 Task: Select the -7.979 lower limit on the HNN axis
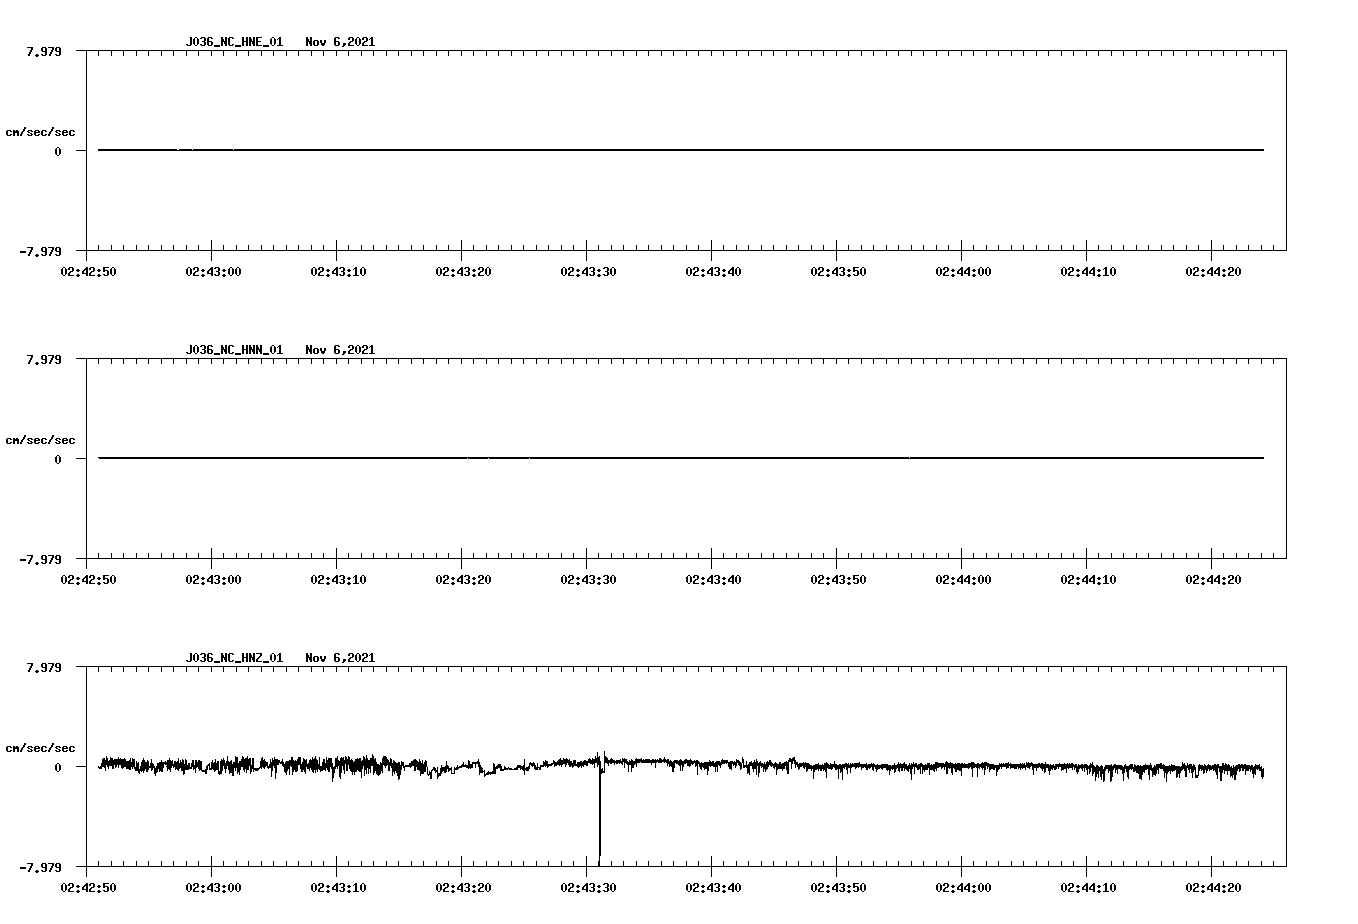click(40, 559)
